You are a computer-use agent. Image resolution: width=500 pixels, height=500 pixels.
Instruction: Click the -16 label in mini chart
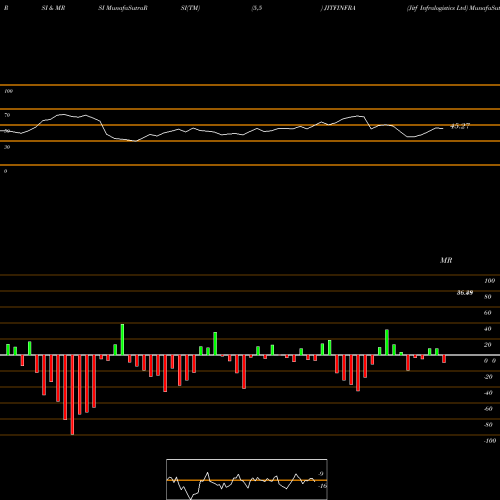tap(322, 486)
